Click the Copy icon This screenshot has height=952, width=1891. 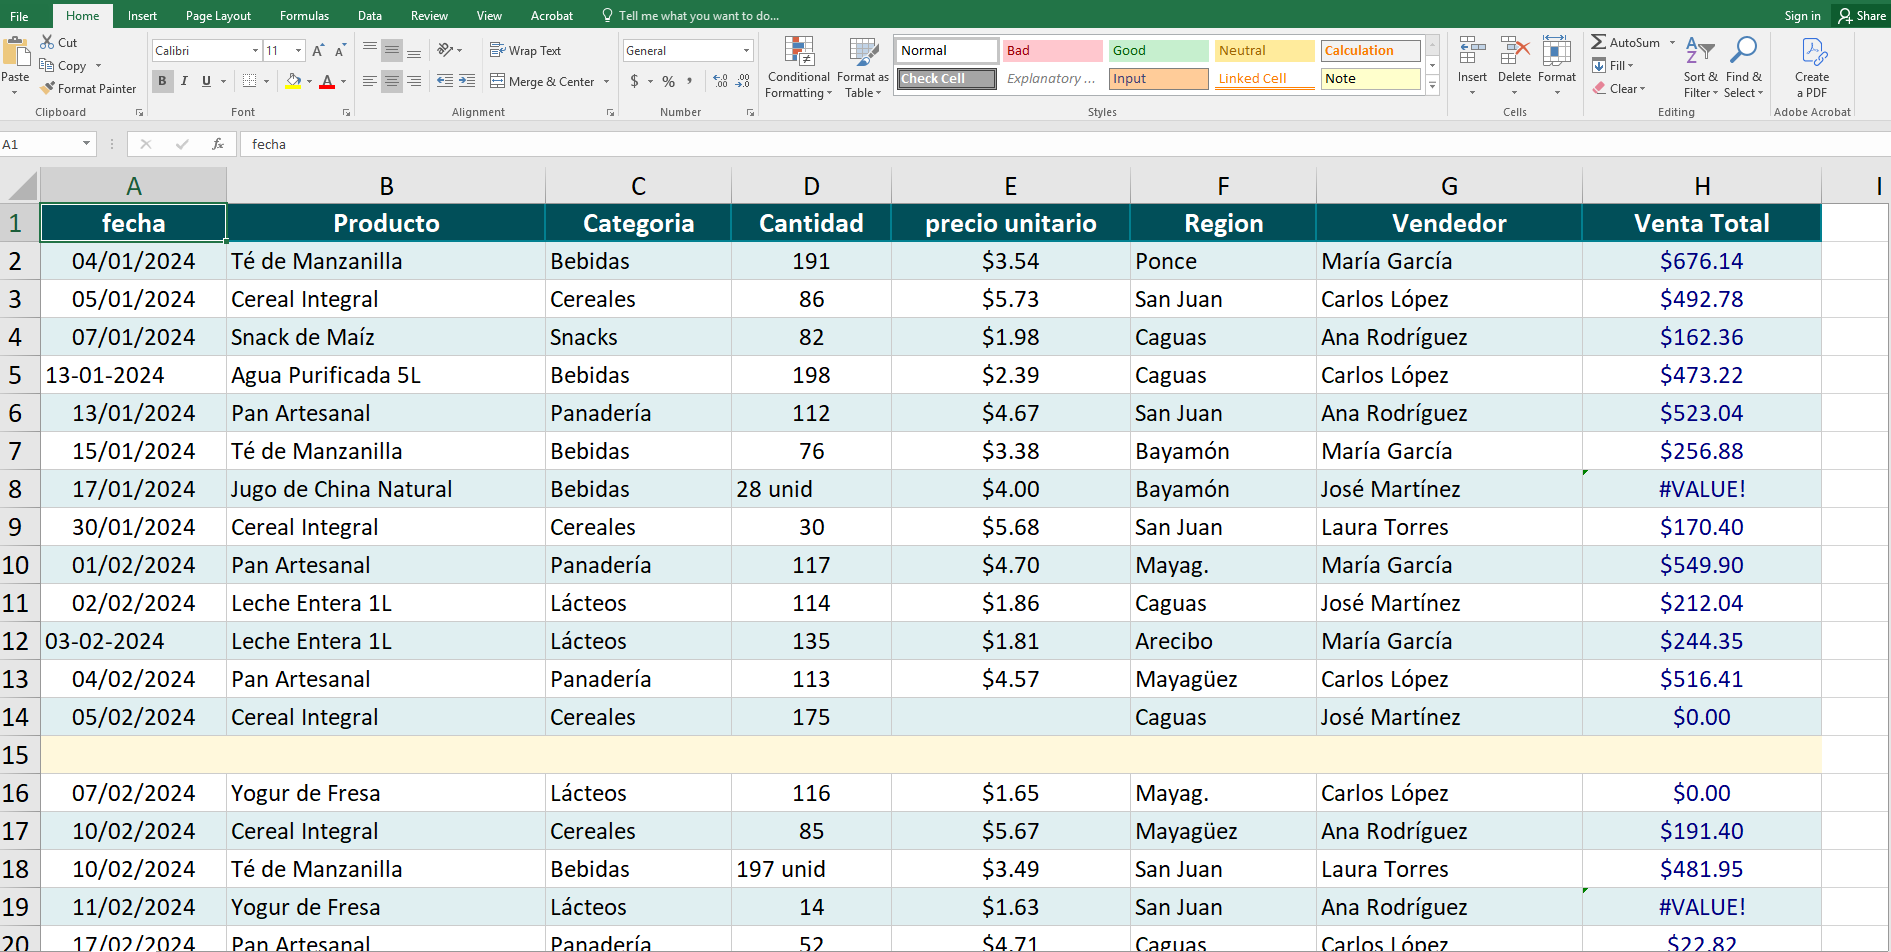pos(47,65)
